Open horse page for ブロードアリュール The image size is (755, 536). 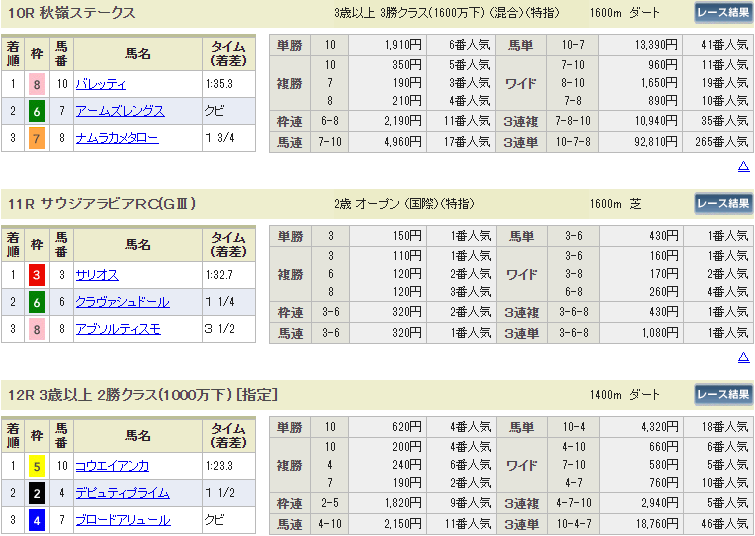coord(123,520)
